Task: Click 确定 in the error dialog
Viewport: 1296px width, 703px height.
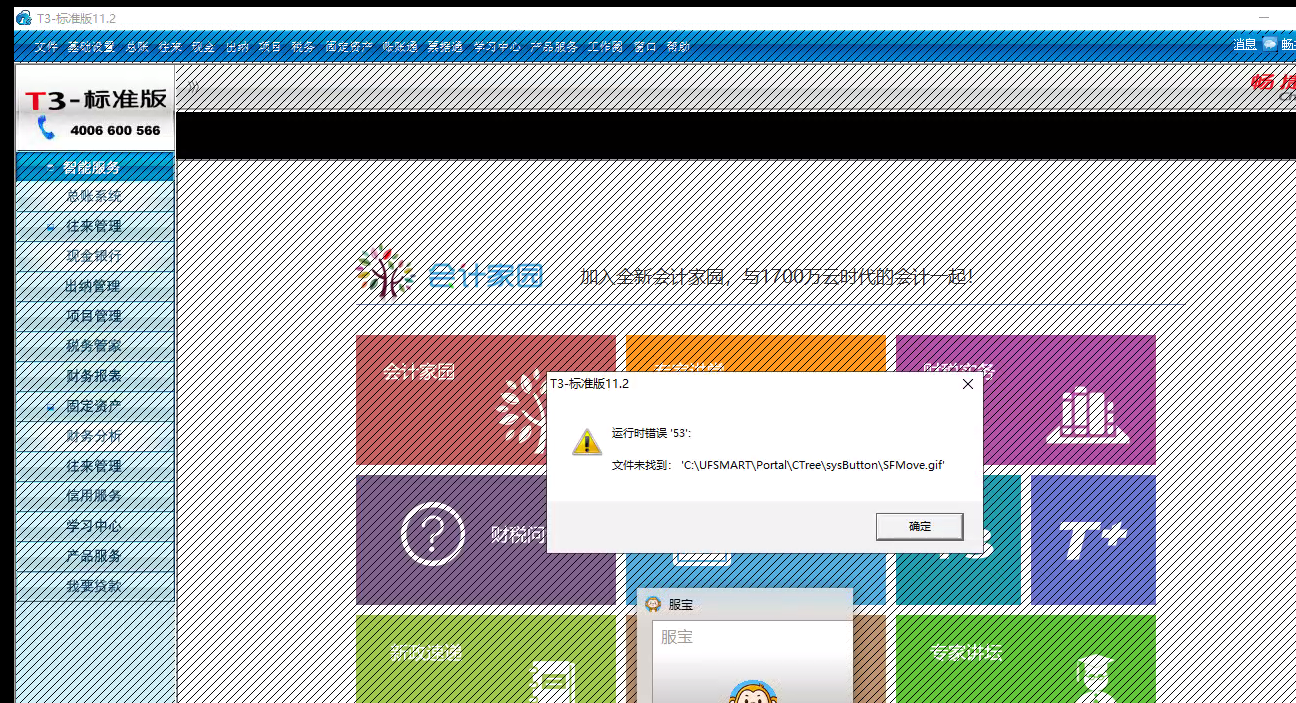Action: pyautogui.click(x=919, y=526)
